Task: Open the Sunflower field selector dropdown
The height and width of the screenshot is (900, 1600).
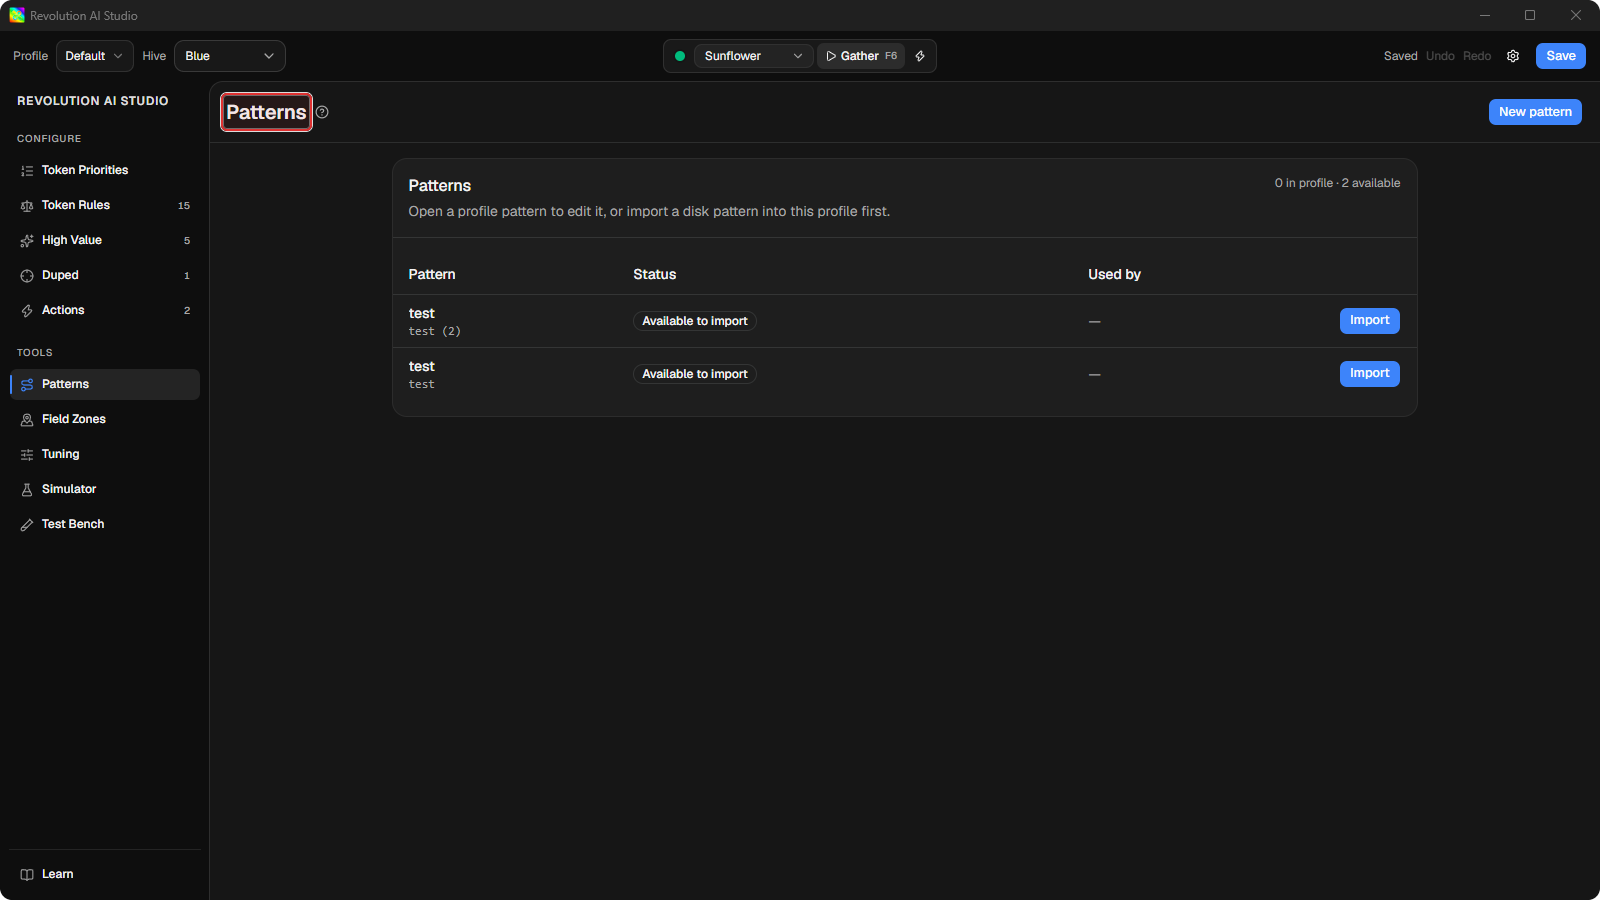Action: pyautogui.click(x=753, y=56)
